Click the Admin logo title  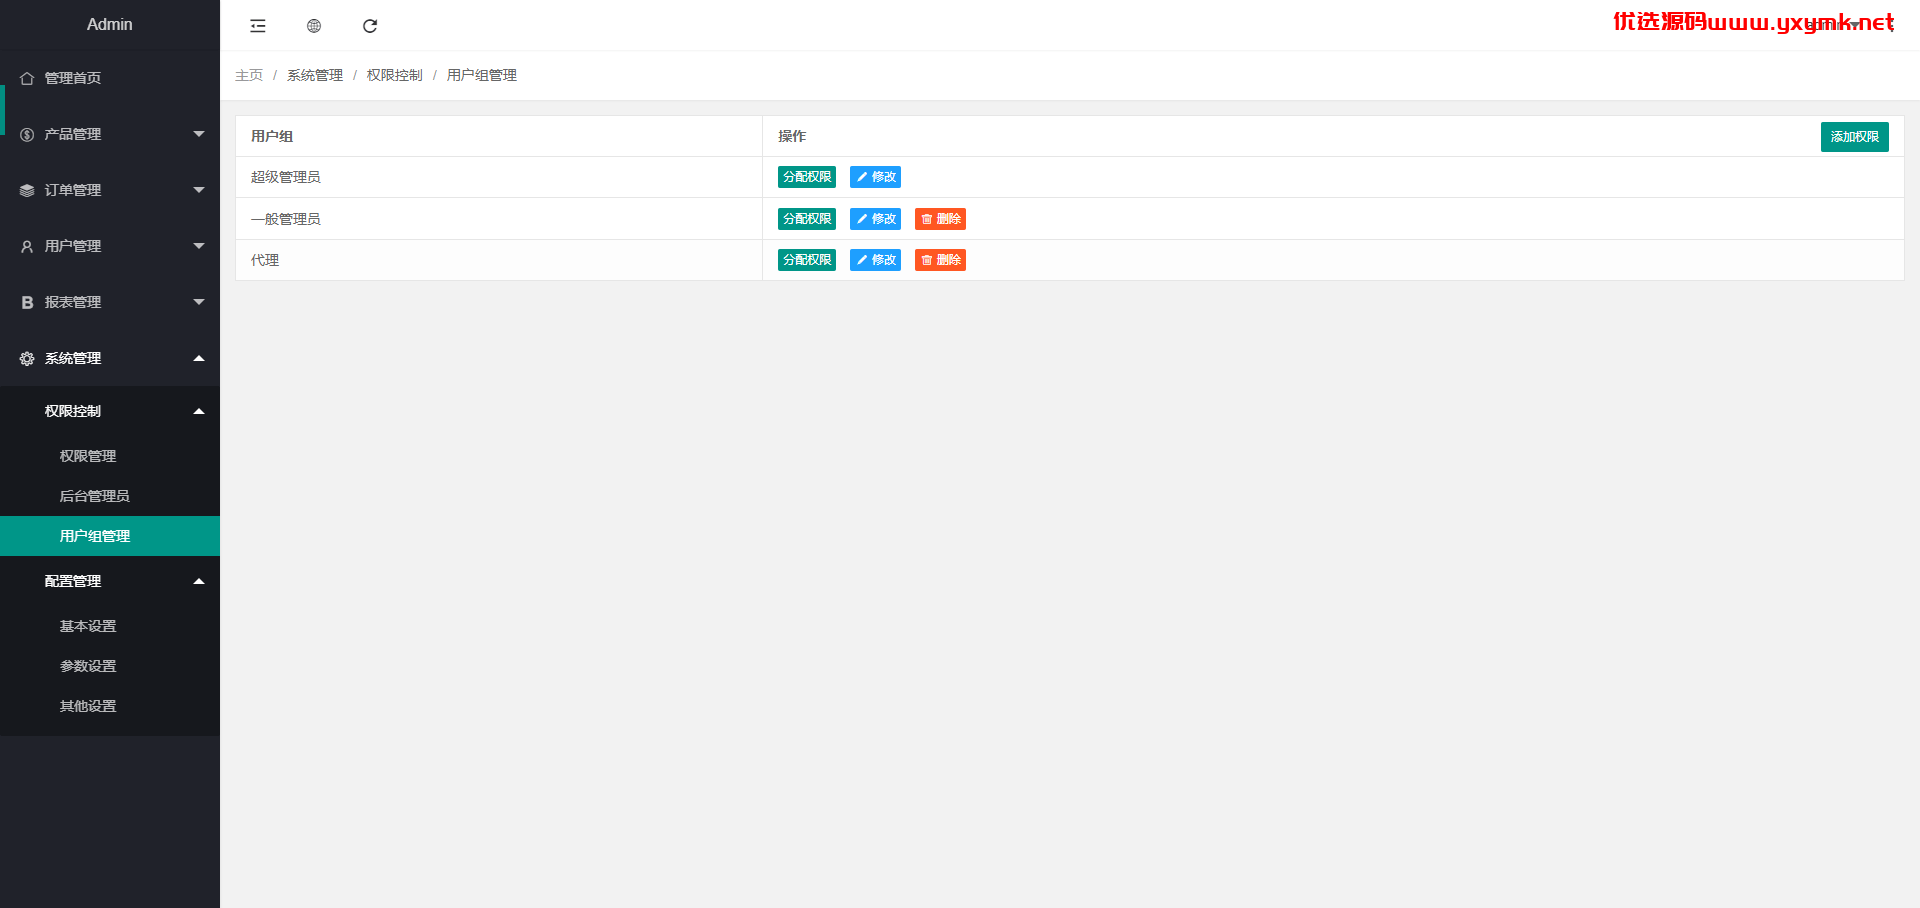[x=110, y=24]
